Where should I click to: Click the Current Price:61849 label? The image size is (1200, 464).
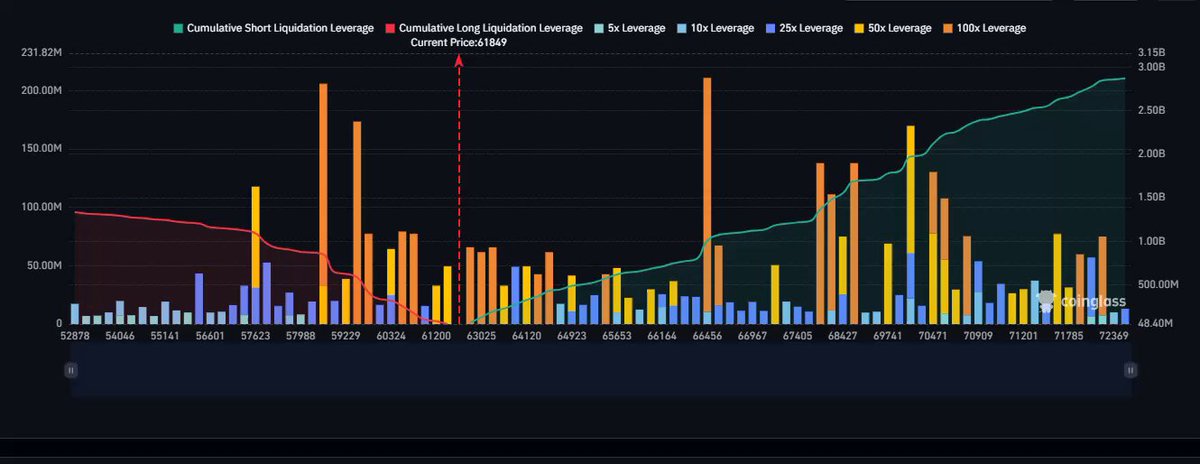(459, 43)
